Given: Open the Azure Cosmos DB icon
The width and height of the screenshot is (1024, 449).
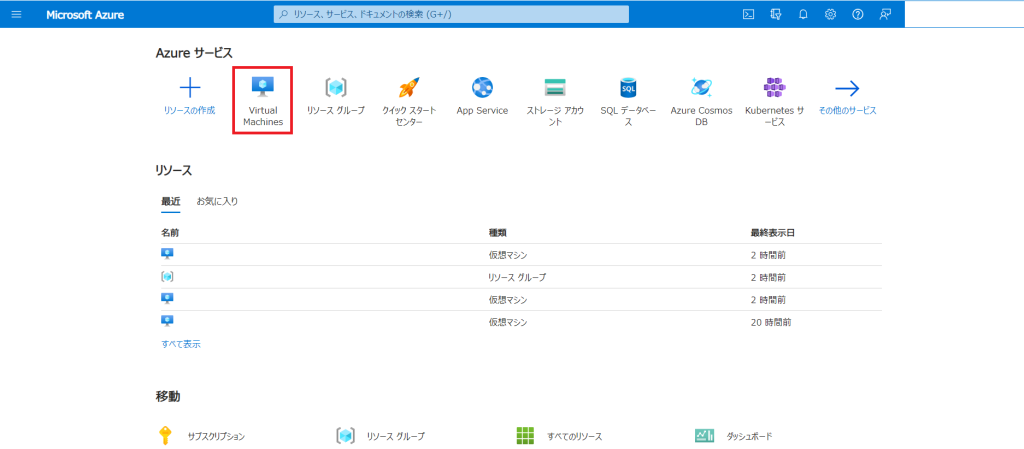Looking at the screenshot, I should tap(701, 87).
